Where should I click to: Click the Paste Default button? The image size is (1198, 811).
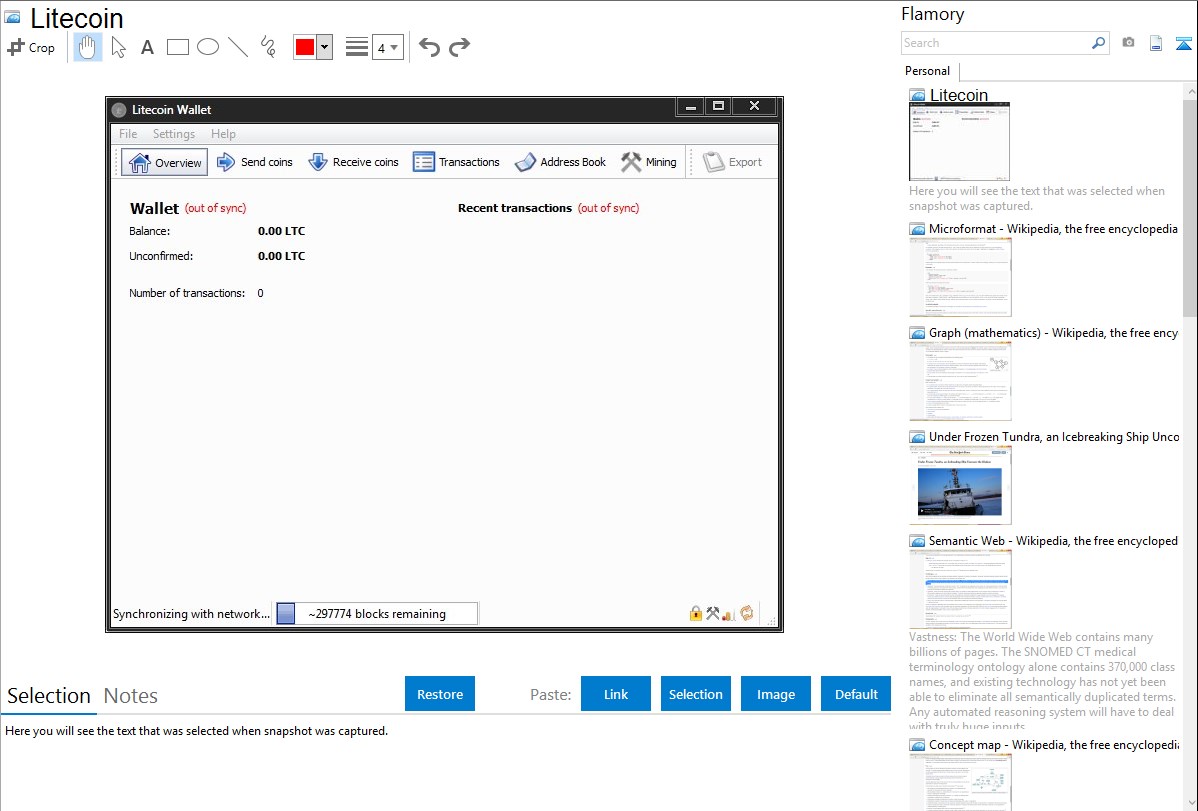point(856,694)
